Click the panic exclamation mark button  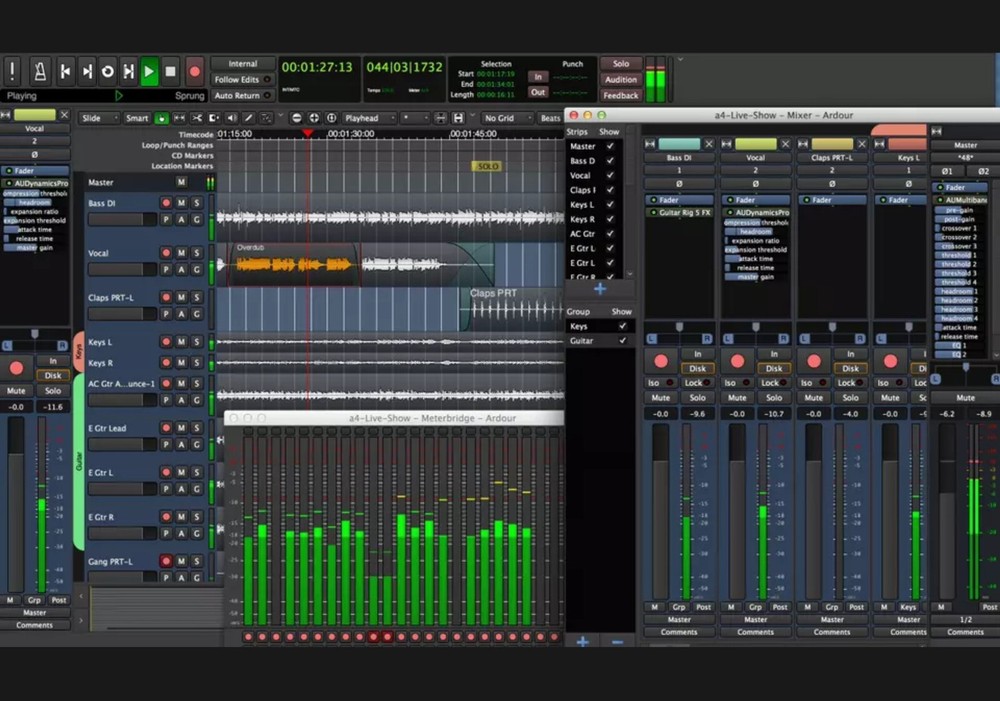(12, 71)
